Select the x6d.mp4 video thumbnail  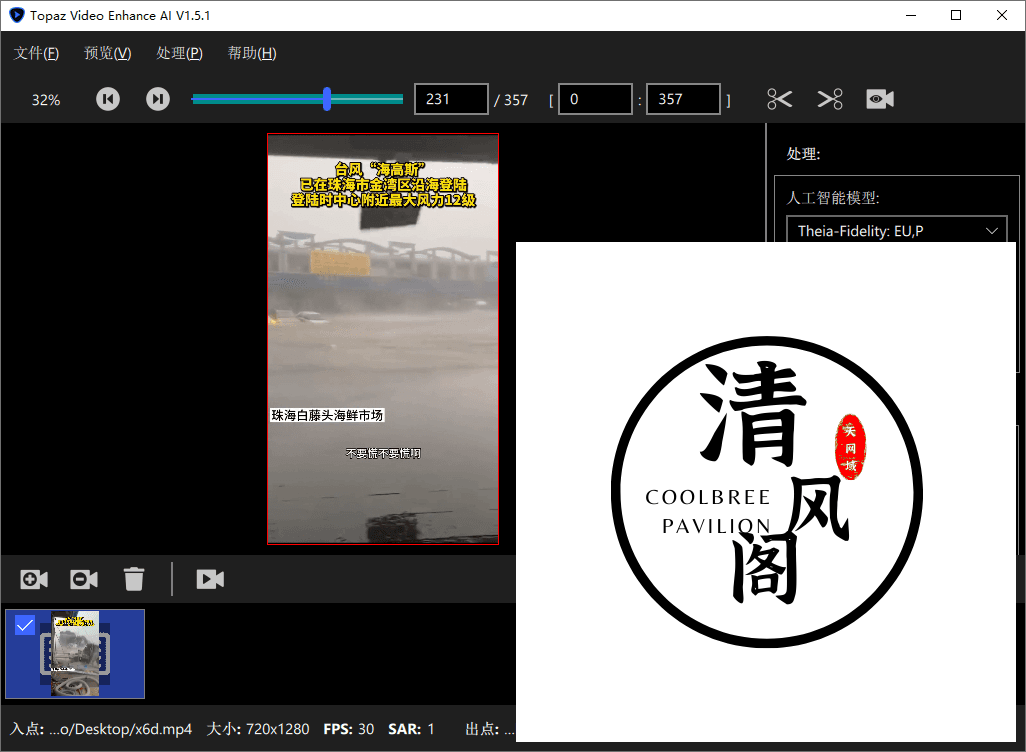[75, 654]
